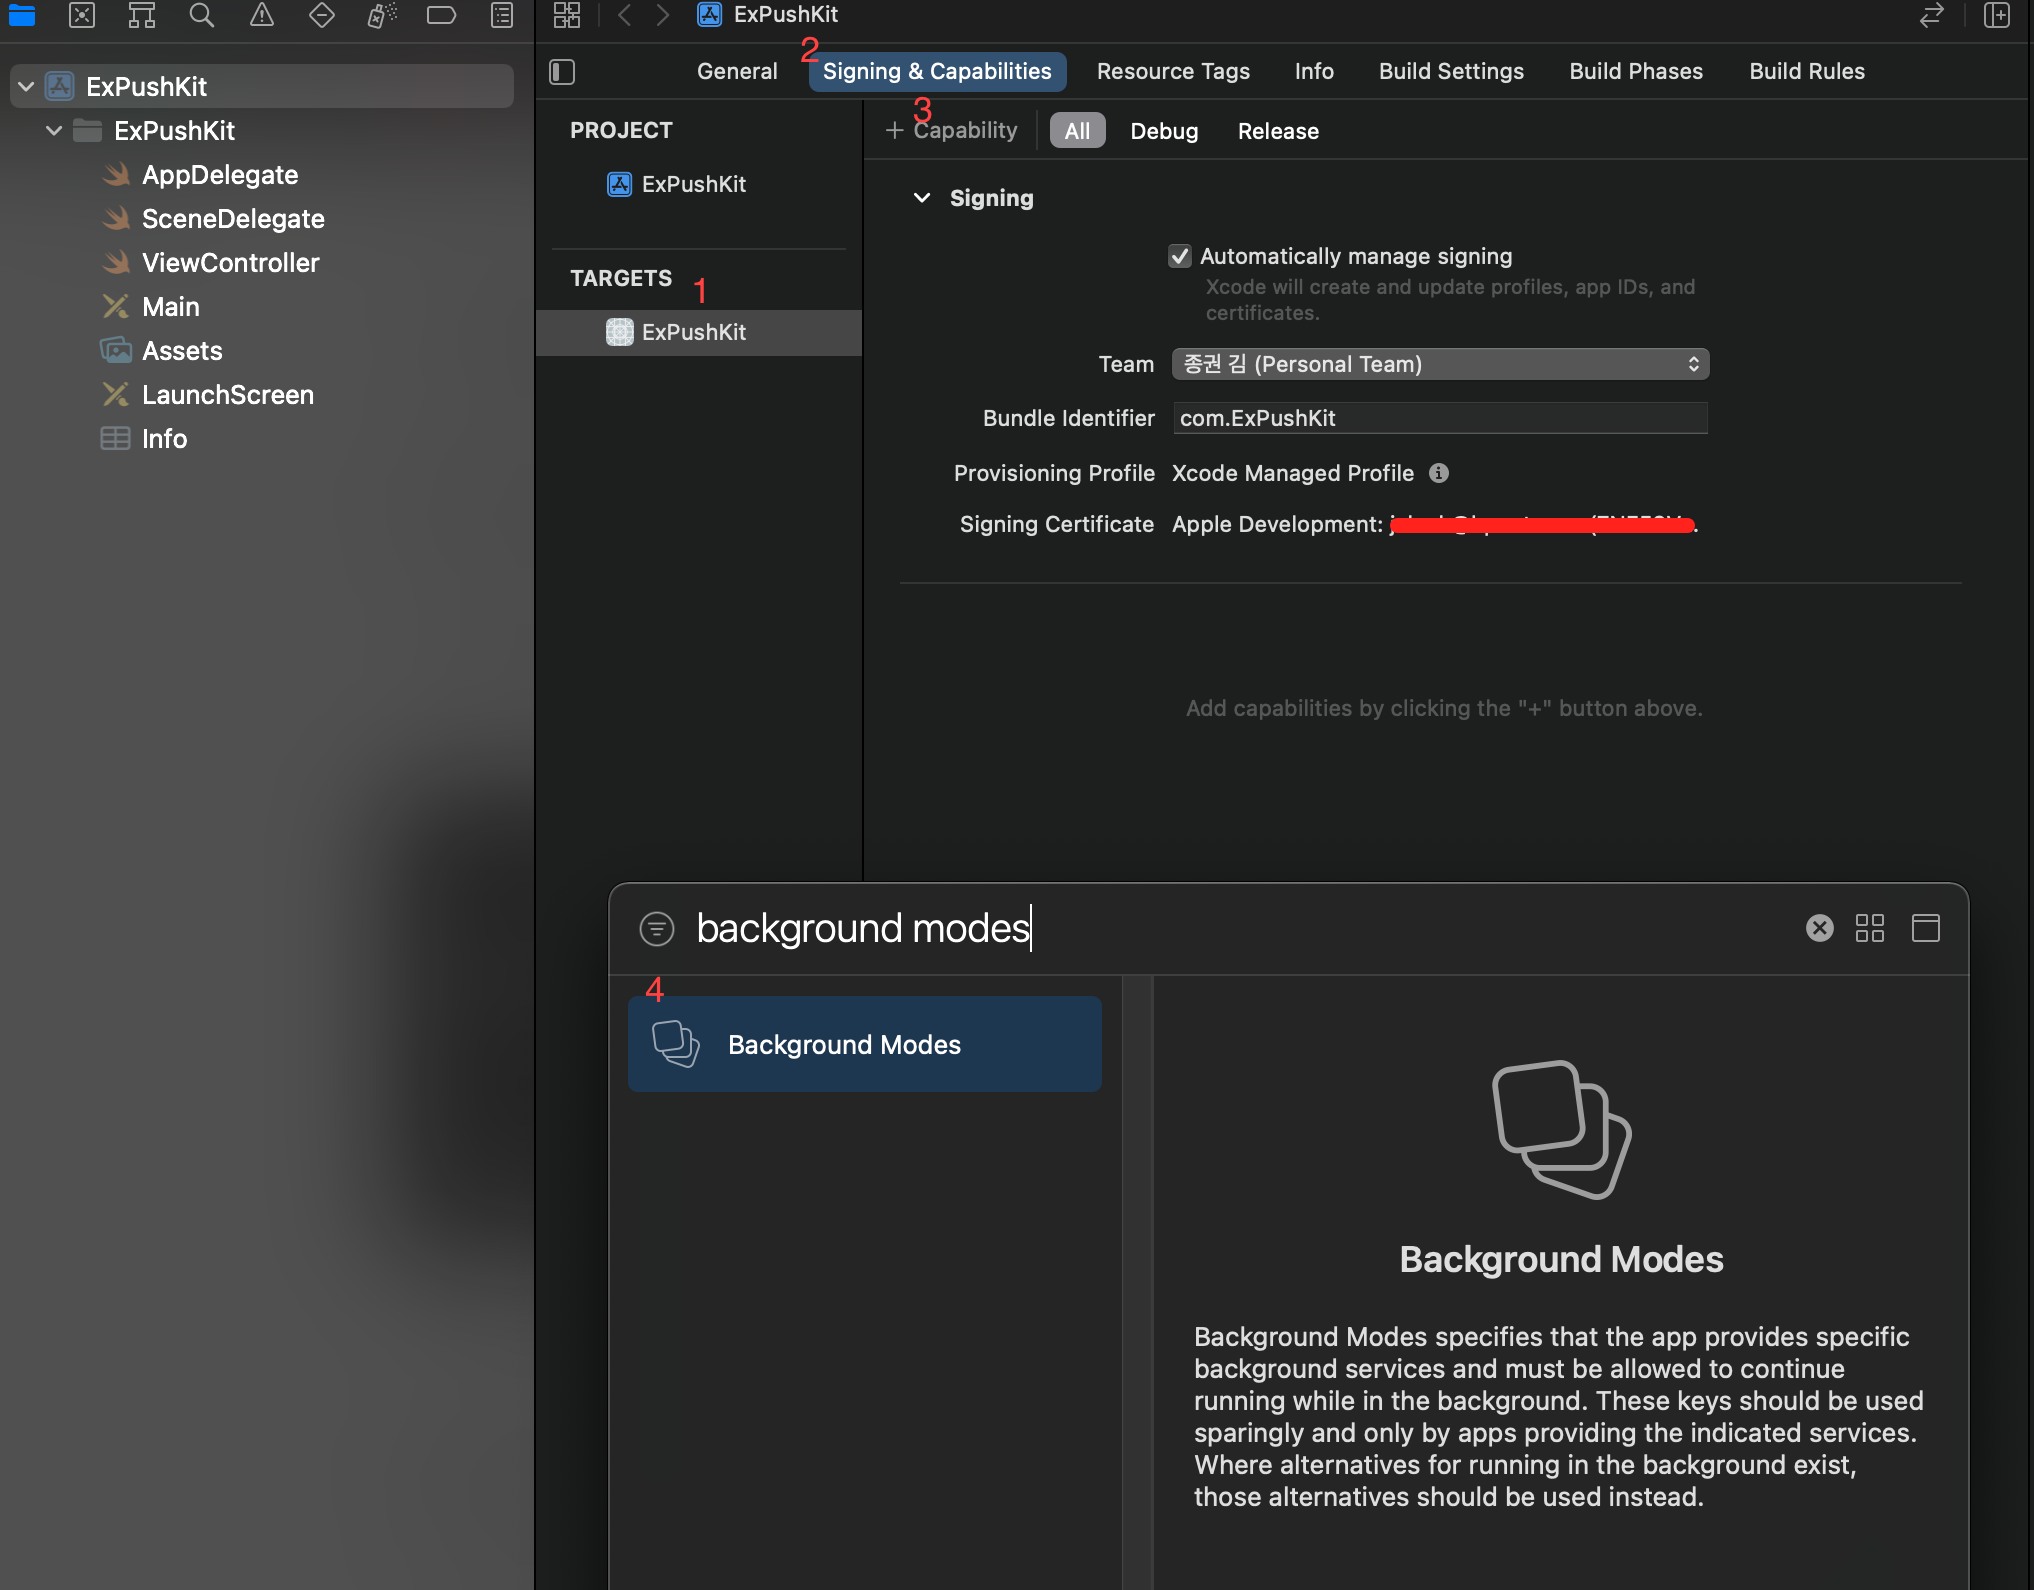The height and width of the screenshot is (1590, 2034).
Task: Switch capabilities library to grid view
Action: tap(1869, 928)
